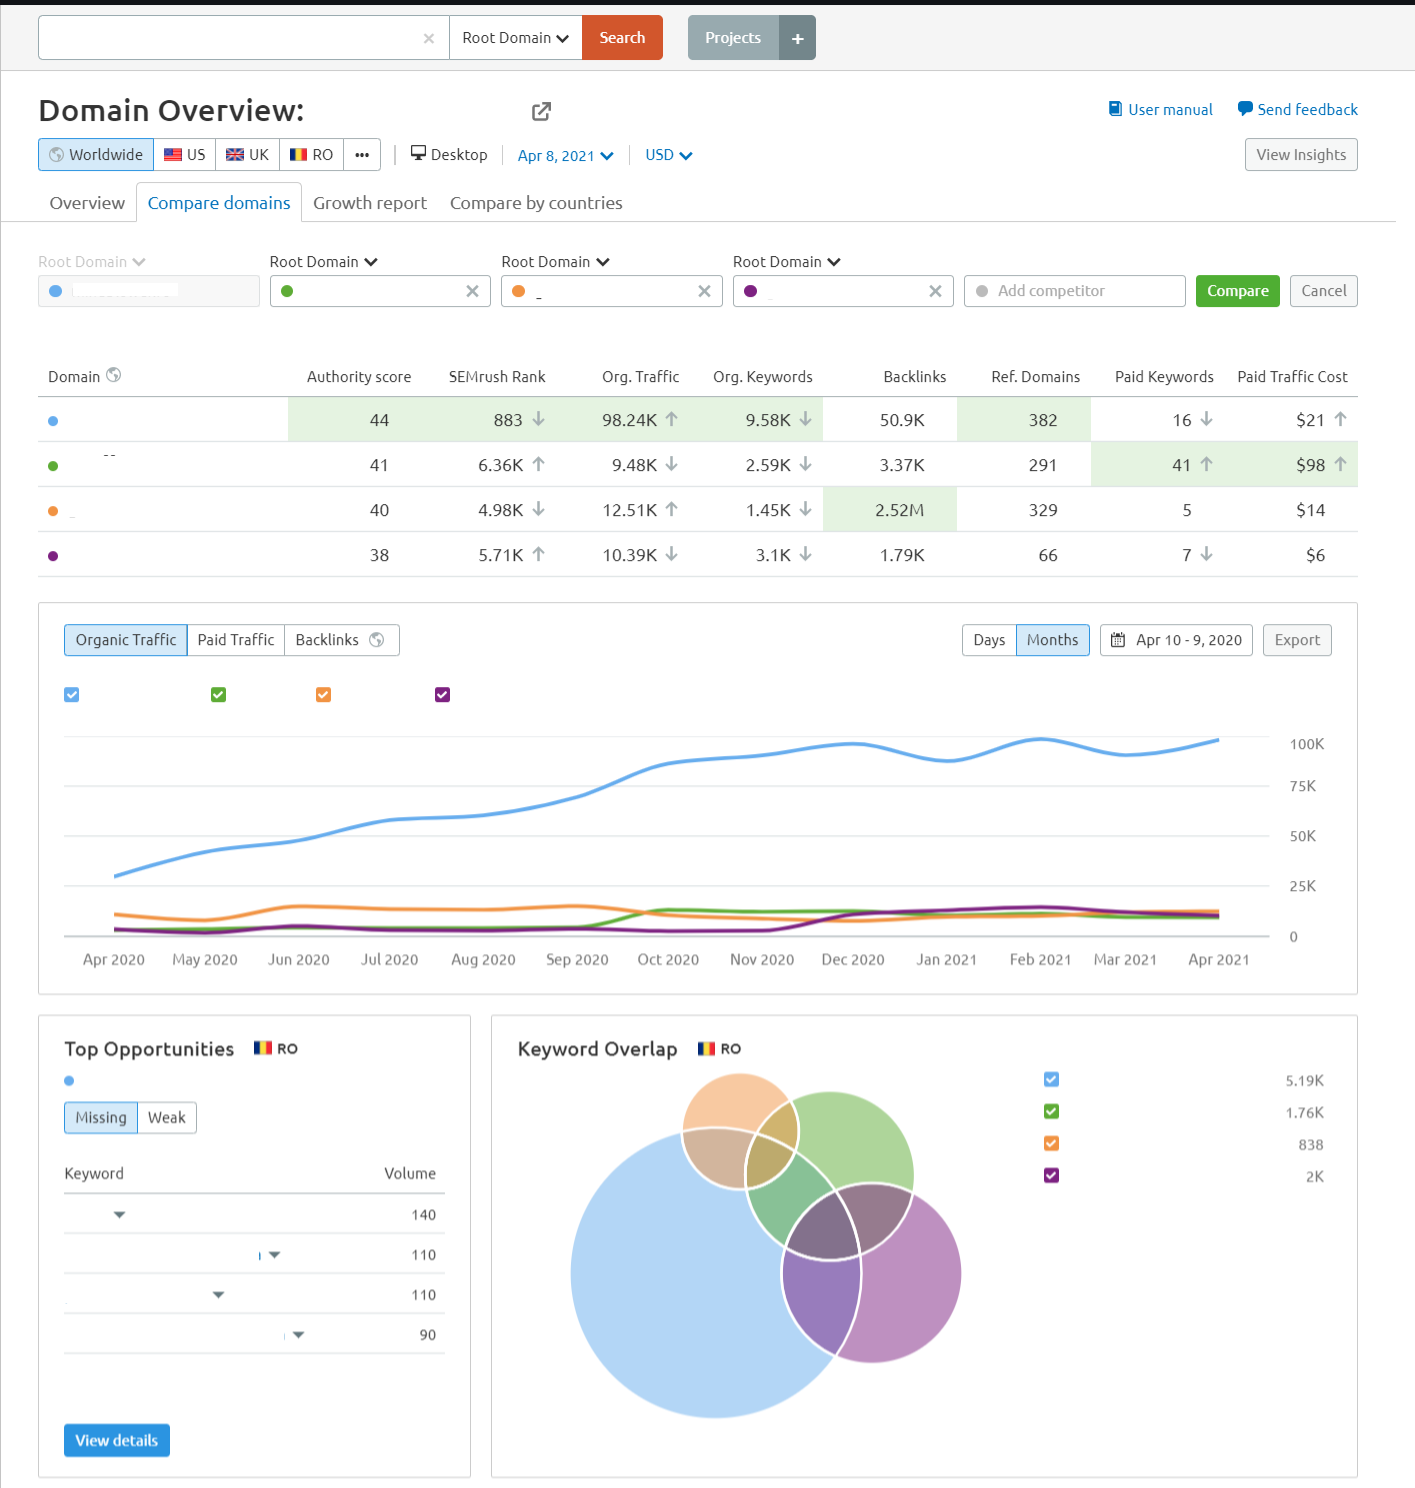Open Root Domain dropdown above green competitor
This screenshot has height=1488, width=1415.
323,262
